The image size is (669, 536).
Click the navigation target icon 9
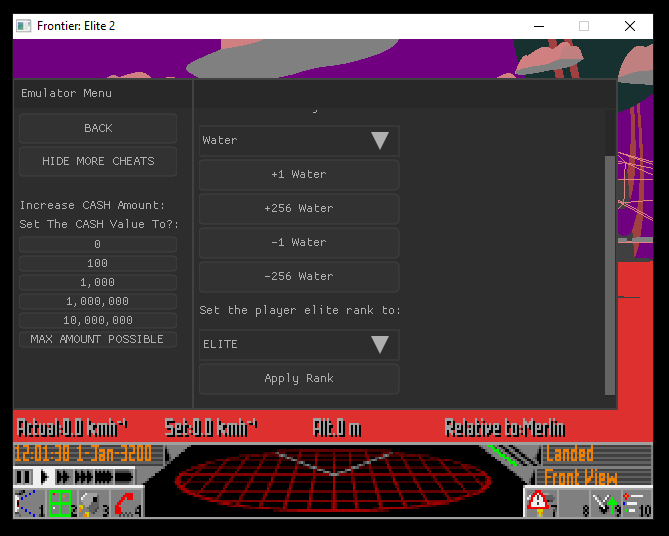[606, 504]
